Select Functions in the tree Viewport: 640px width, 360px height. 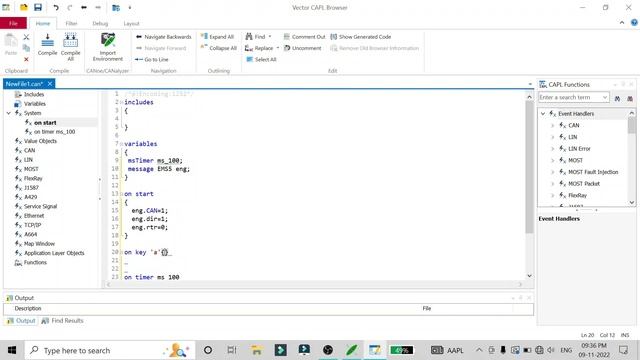[35, 263]
